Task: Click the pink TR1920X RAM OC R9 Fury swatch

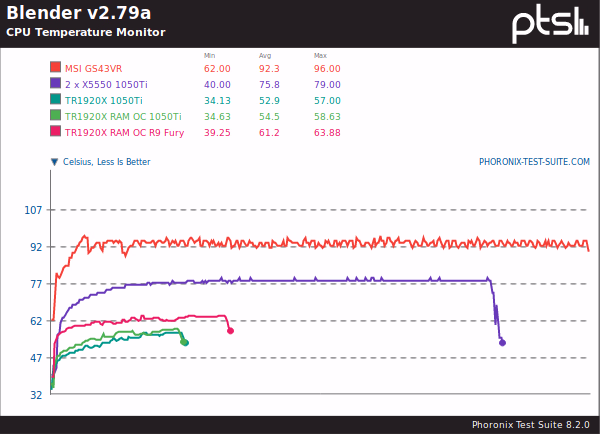Action: (56, 131)
